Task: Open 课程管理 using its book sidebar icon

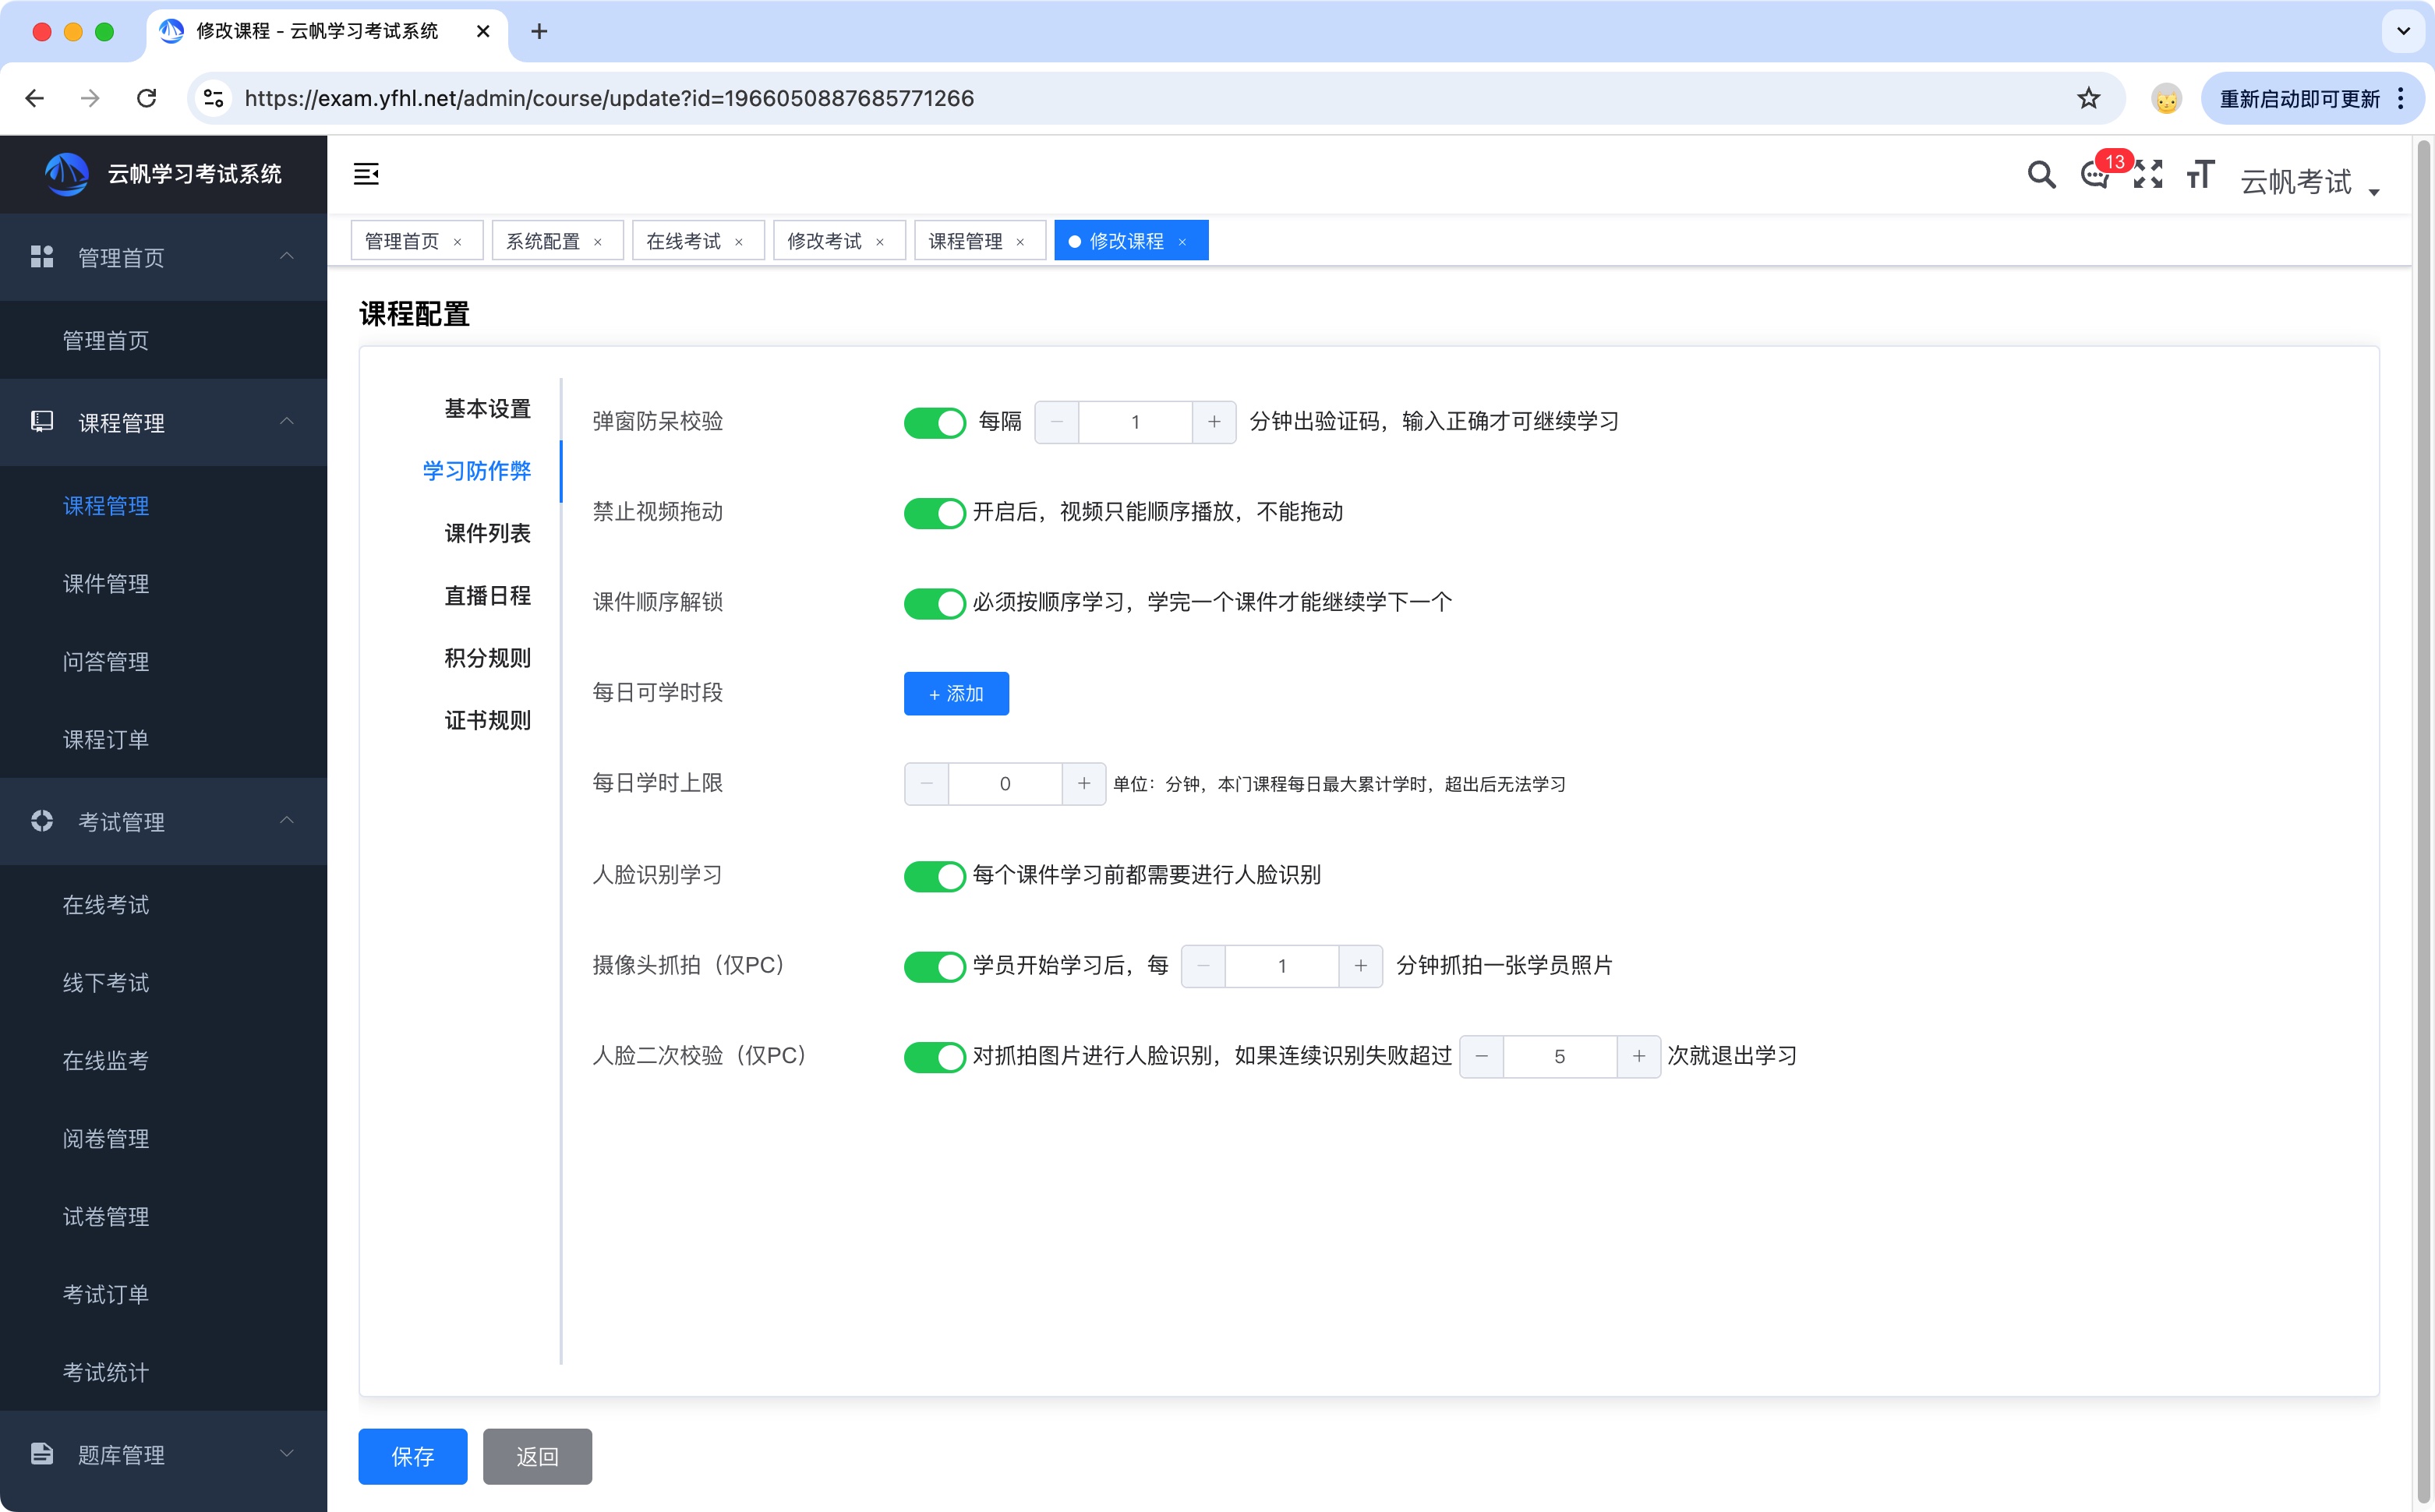Action: point(42,421)
